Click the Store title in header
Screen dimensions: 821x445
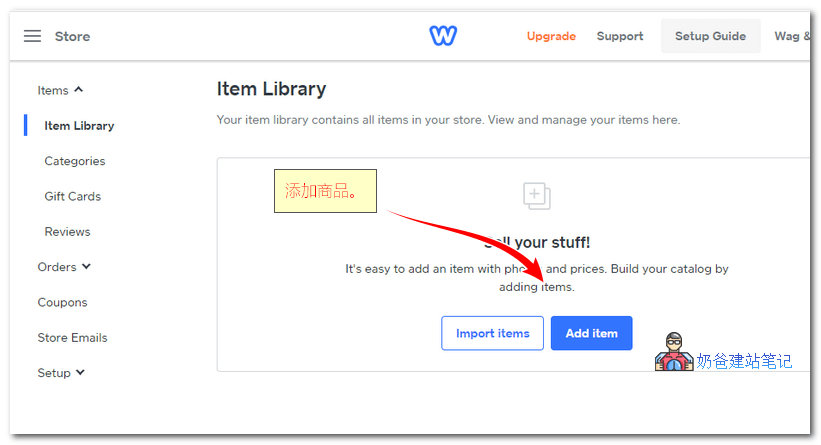[x=72, y=36]
